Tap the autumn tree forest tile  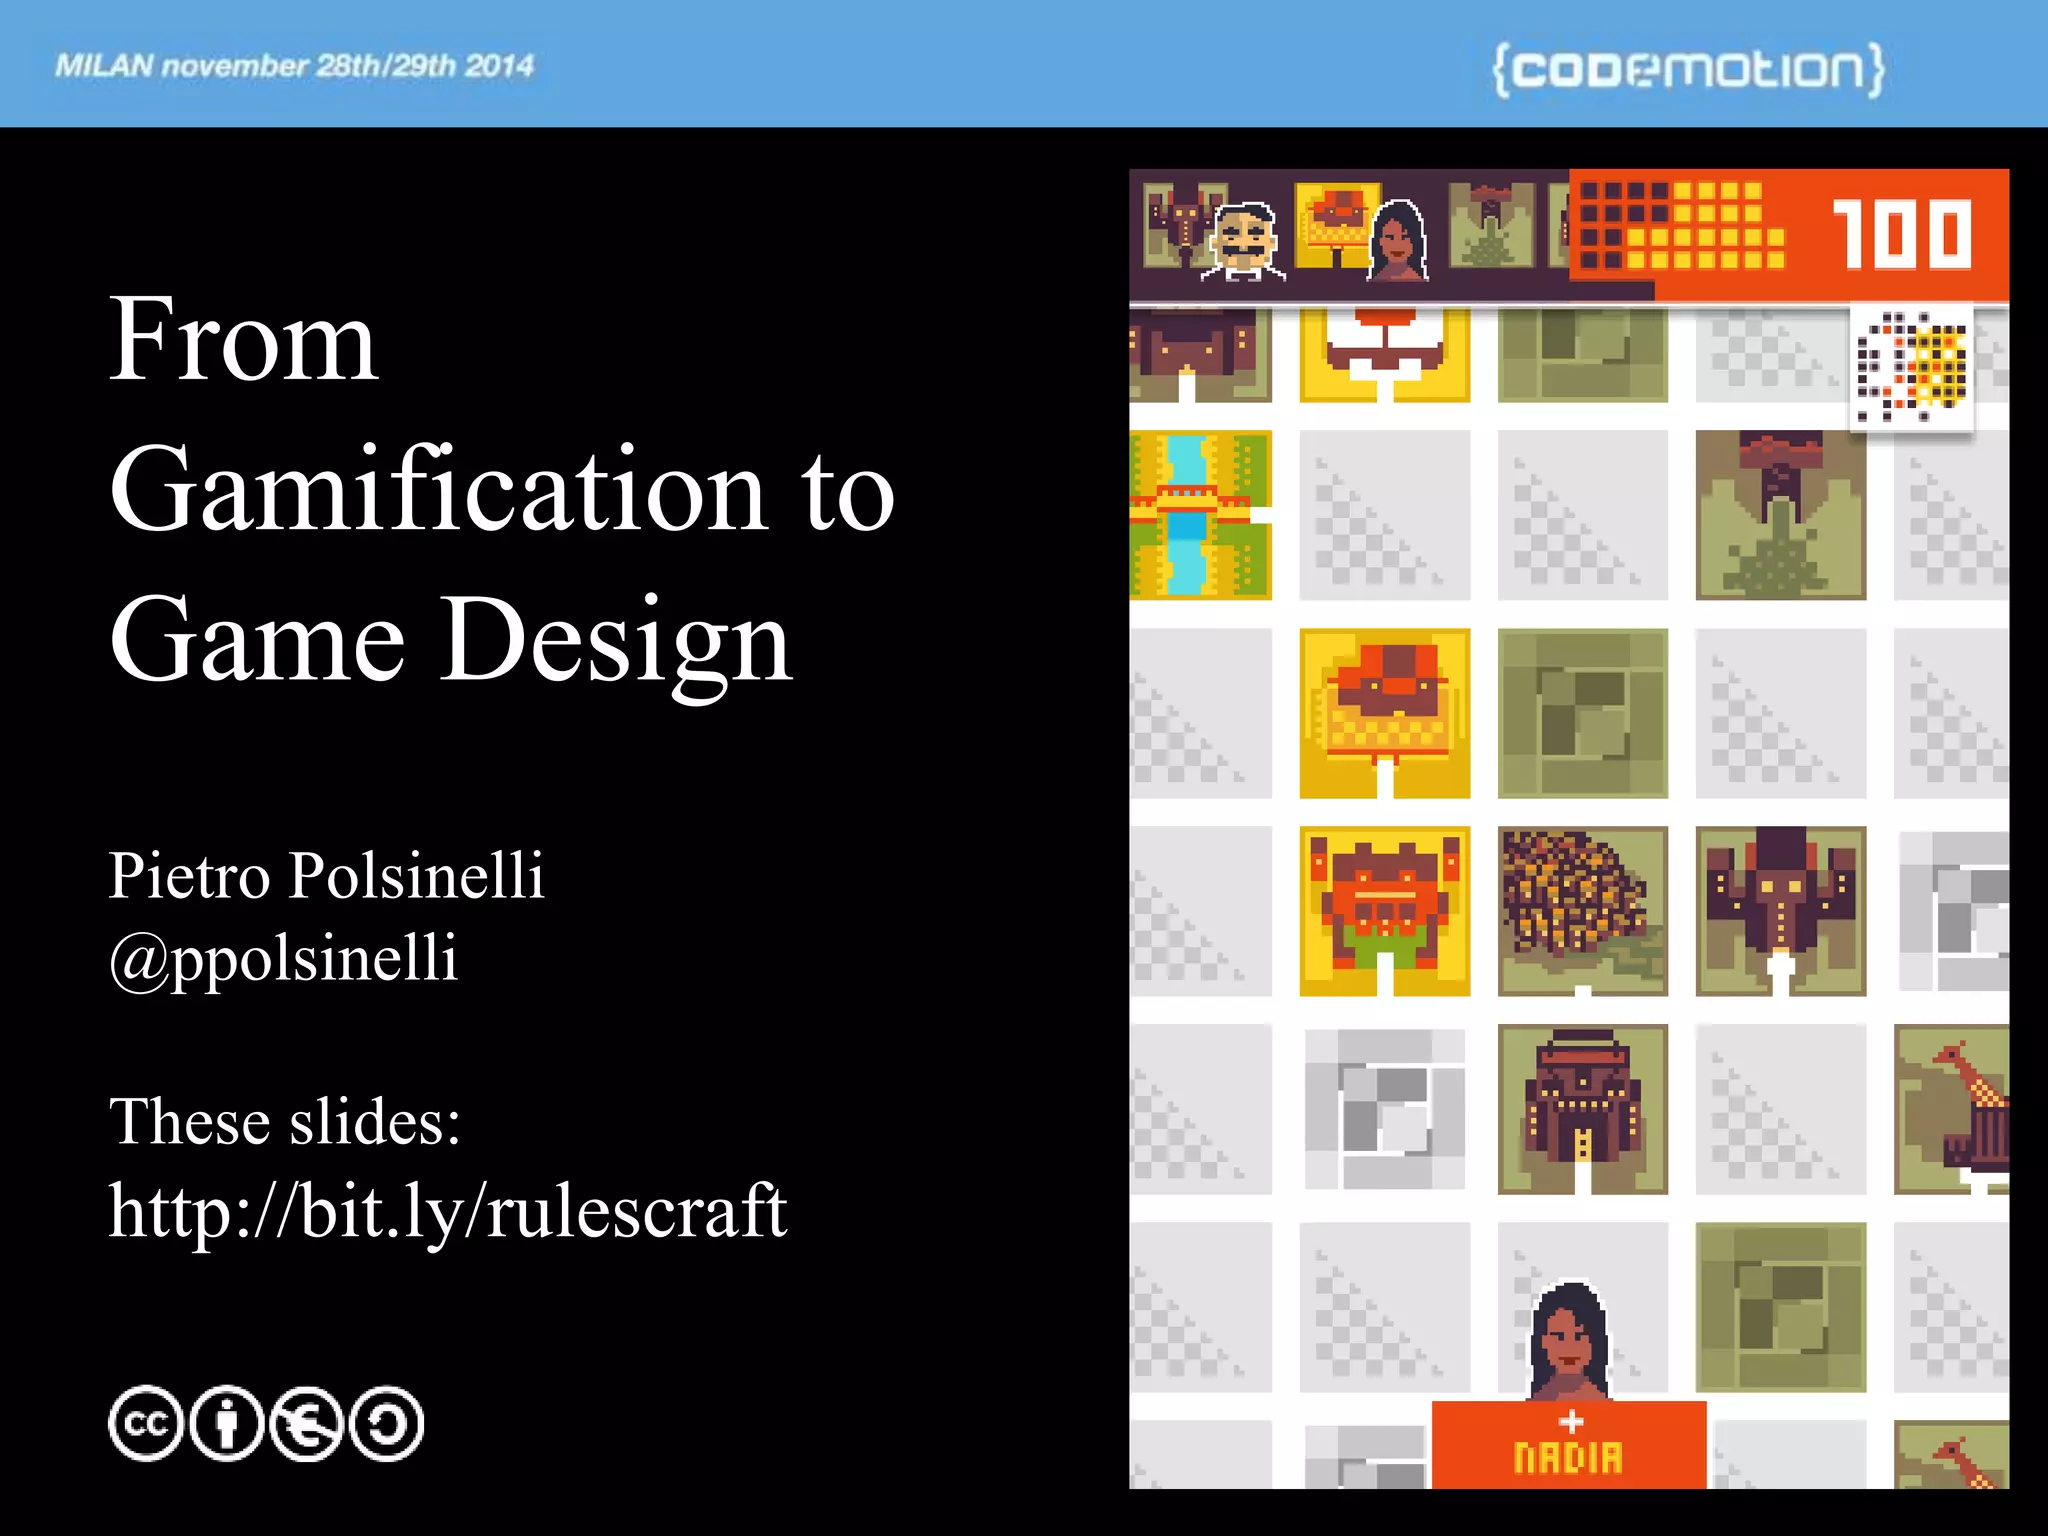tap(1582, 910)
